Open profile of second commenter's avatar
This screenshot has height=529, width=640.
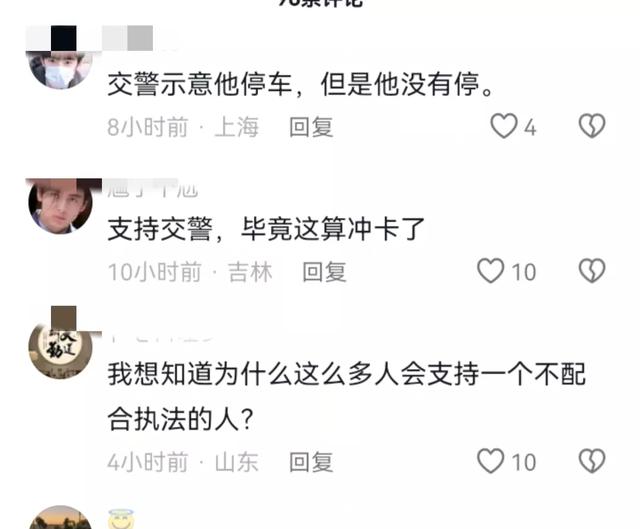[x=60, y=206]
